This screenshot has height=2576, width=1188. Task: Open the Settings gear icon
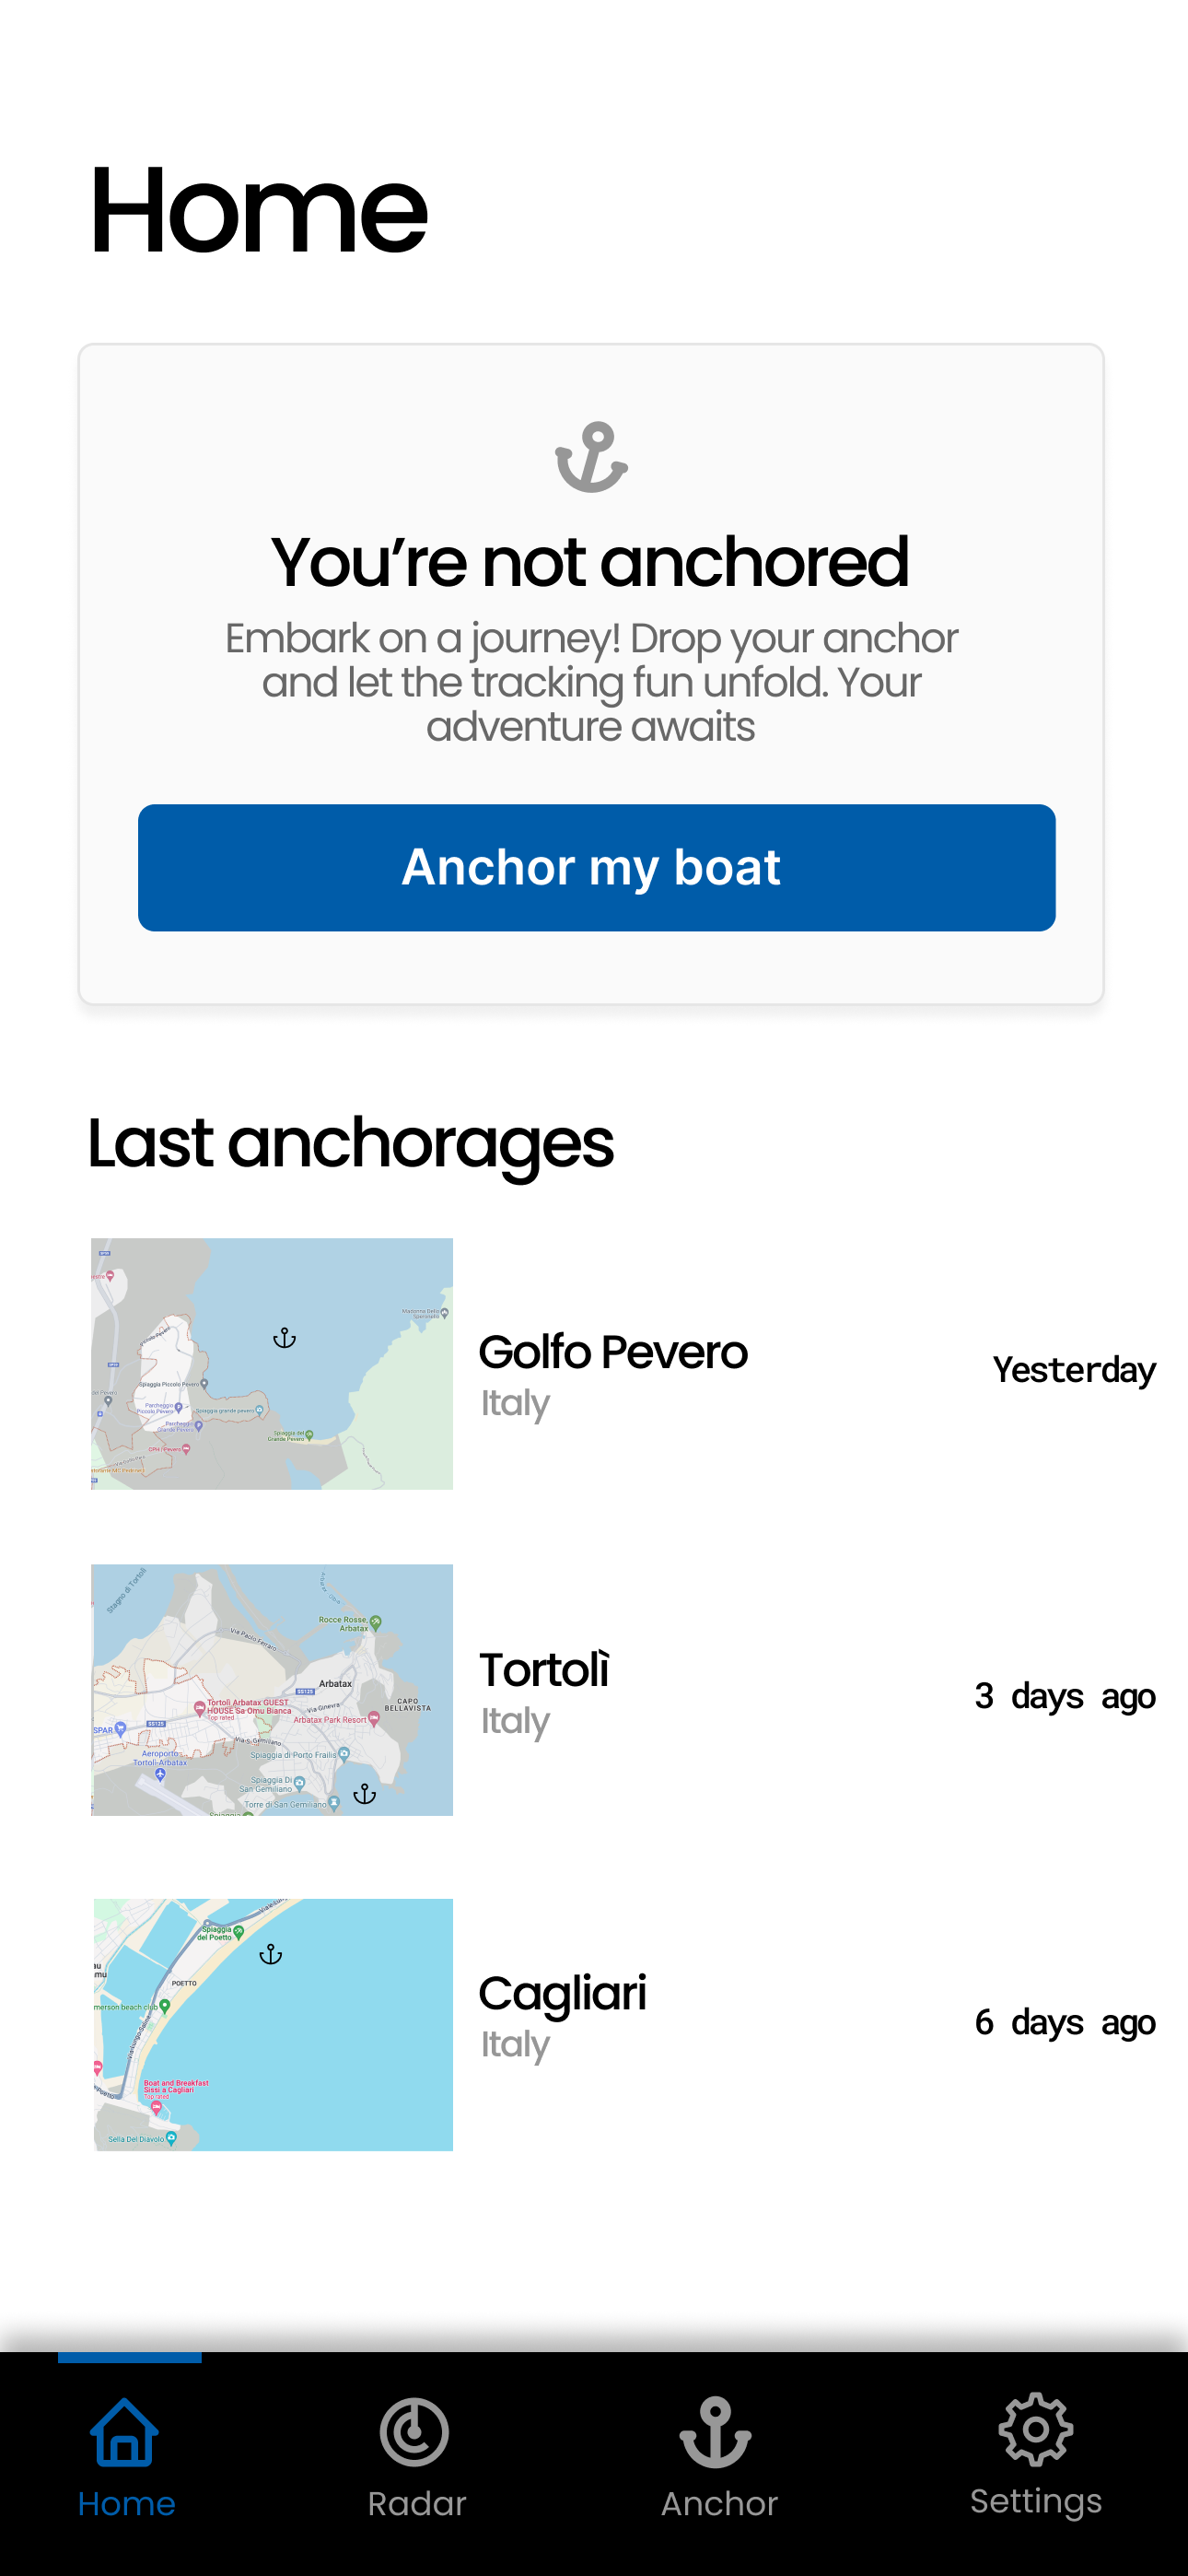[1036, 2430]
